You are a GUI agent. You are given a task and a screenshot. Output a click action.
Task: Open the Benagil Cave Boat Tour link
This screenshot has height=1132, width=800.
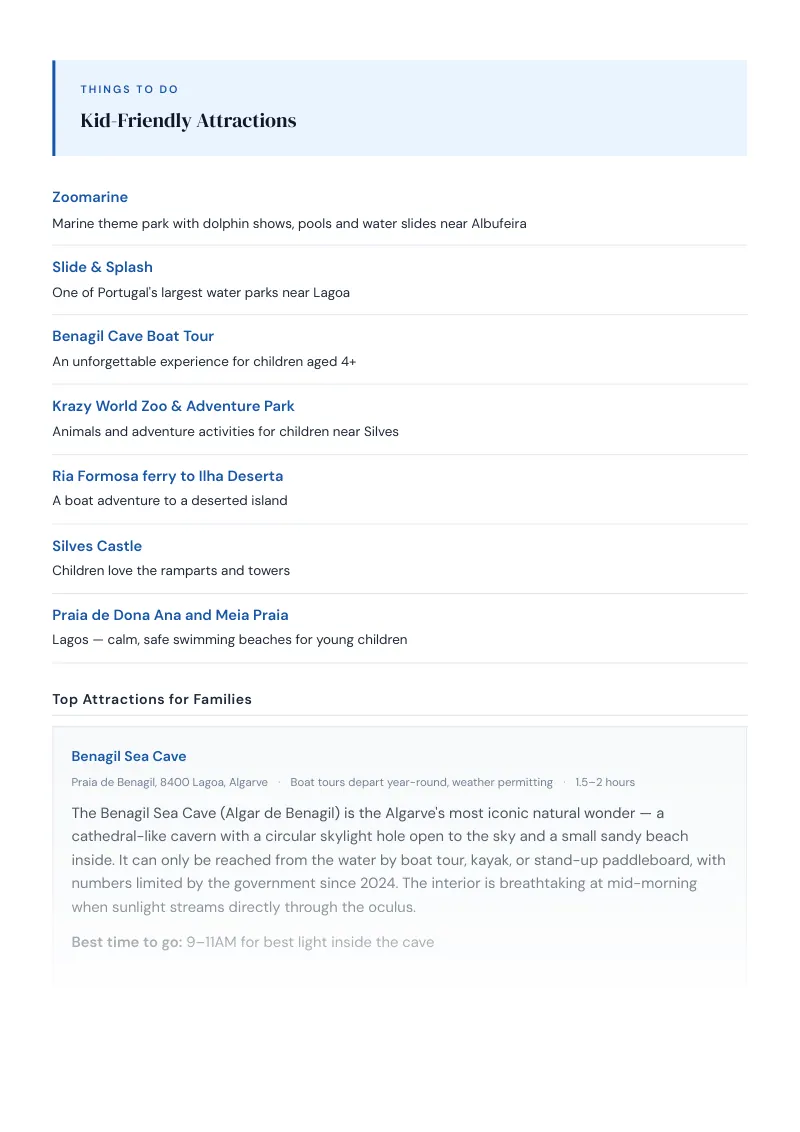[x=133, y=336]
